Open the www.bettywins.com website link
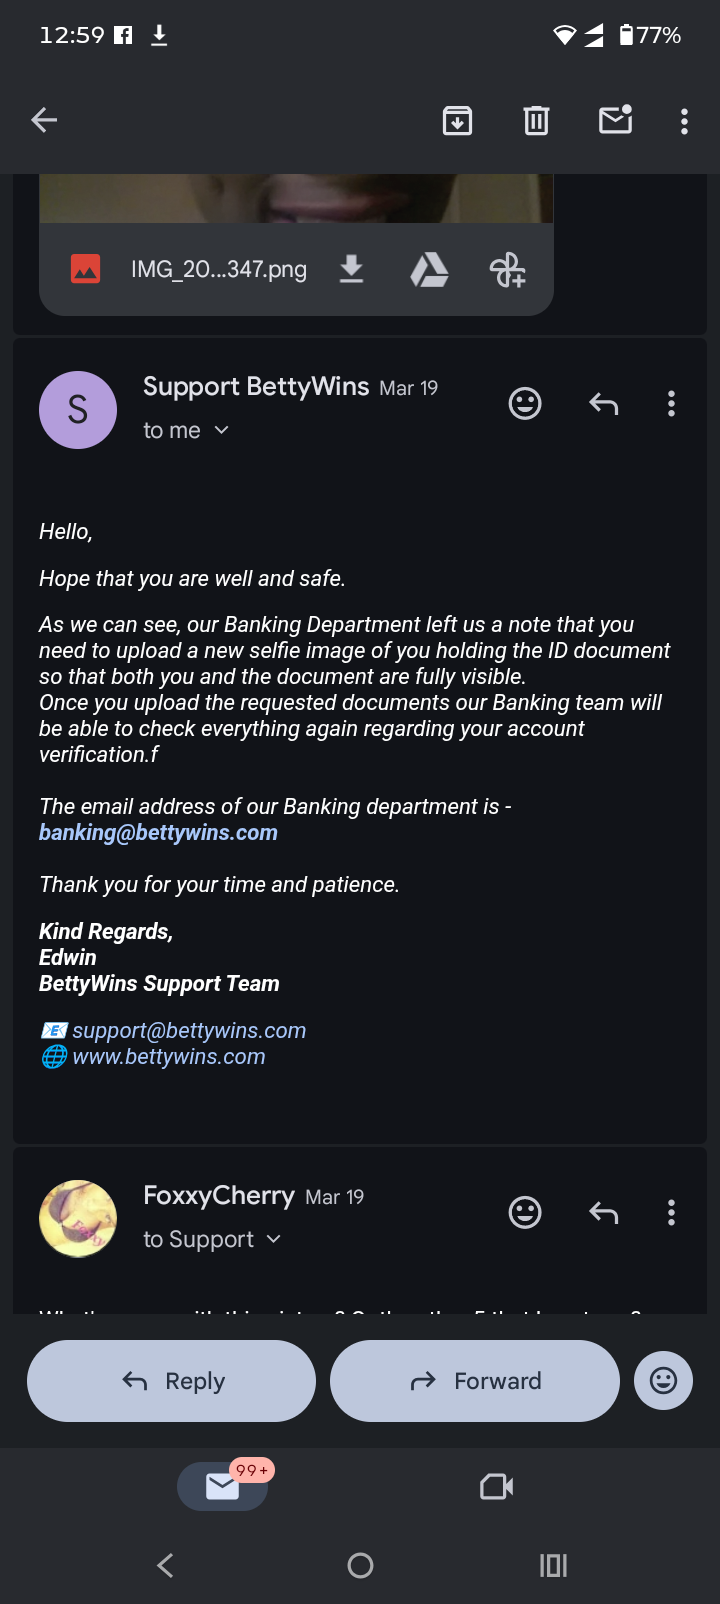The height and width of the screenshot is (1604, 720). click(x=168, y=1057)
